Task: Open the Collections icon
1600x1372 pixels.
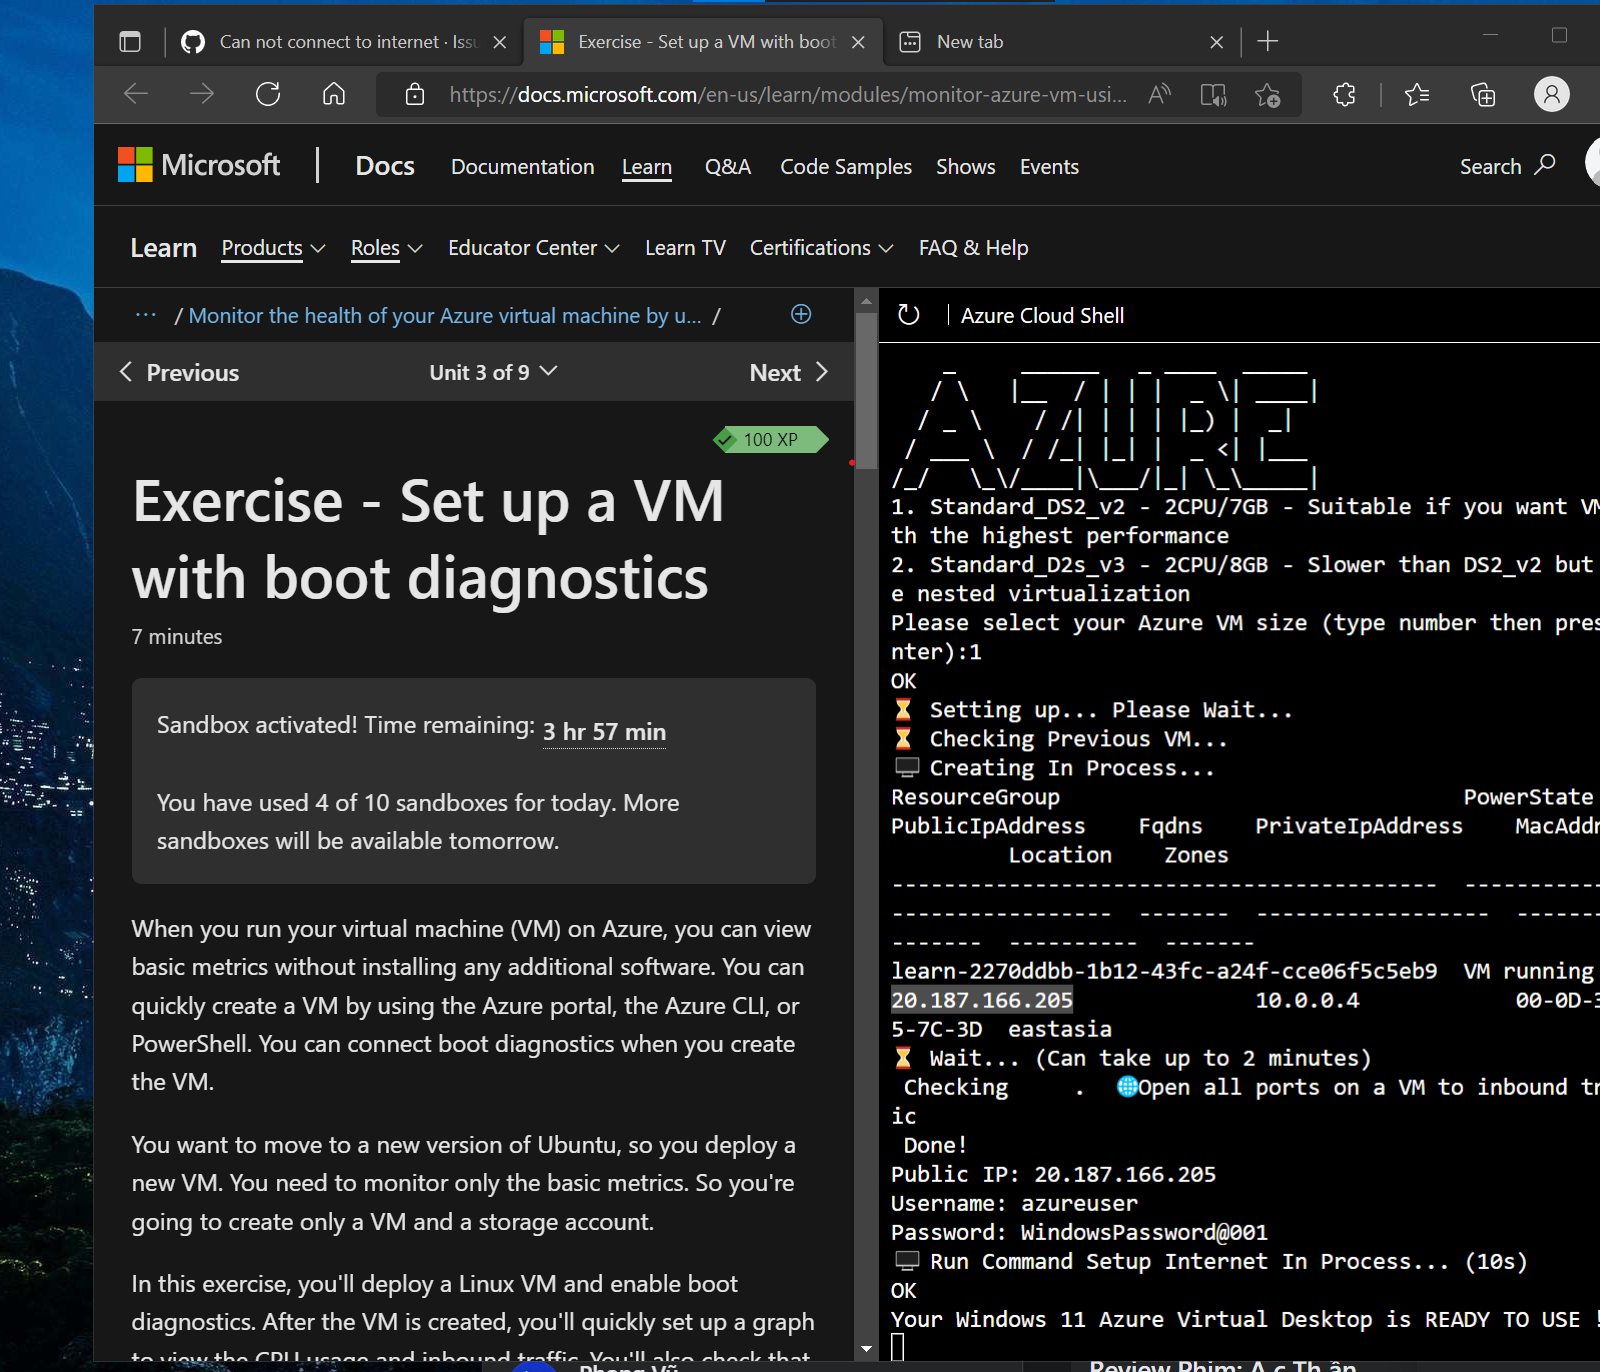Action: coord(1483,94)
